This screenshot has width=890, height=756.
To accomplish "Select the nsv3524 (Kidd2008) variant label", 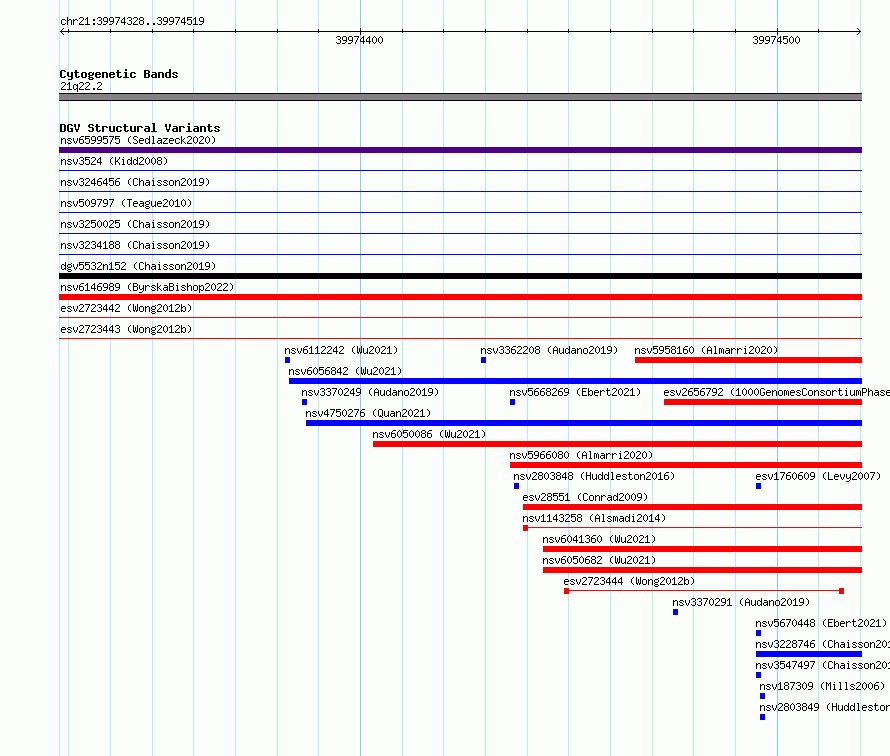I will click(x=114, y=161).
